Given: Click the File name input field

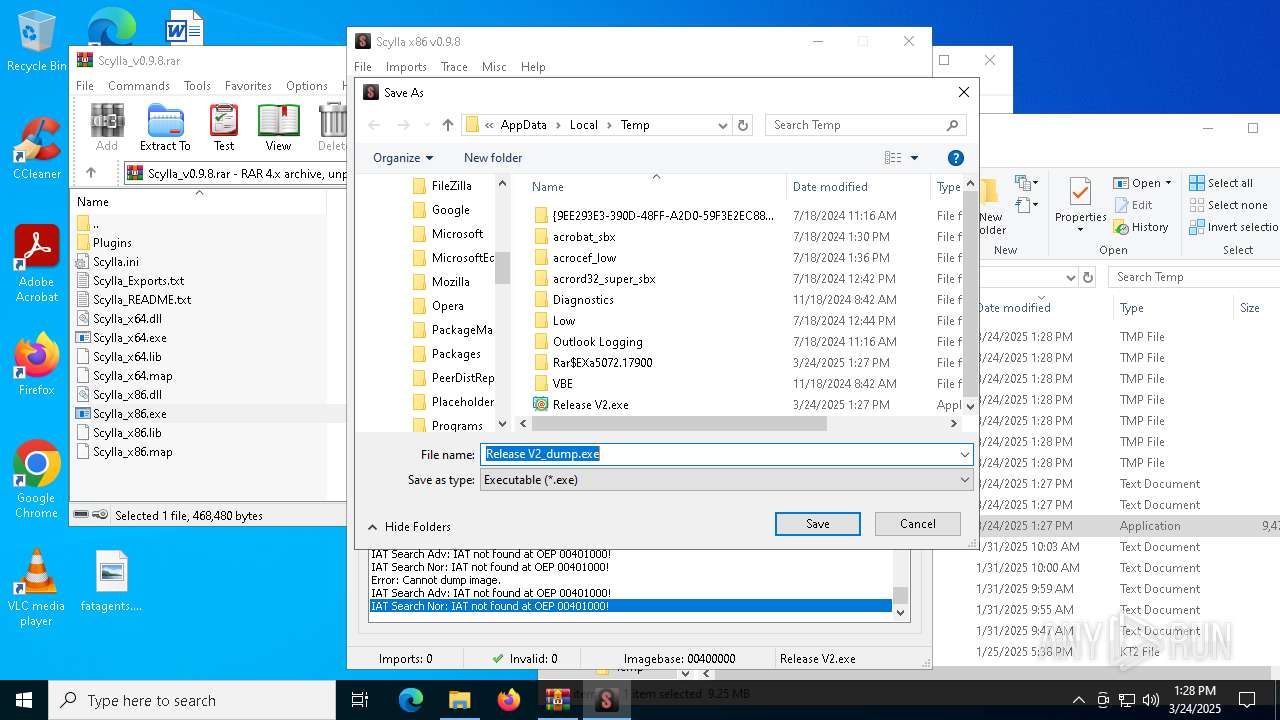Looking at the screenshot, I should (x=718, y=454).
